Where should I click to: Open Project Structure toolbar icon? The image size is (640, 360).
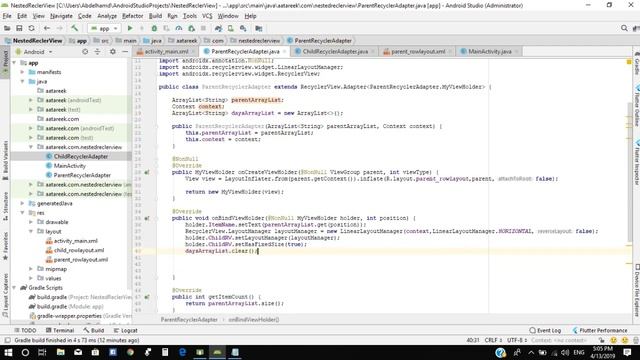(258, 28)
